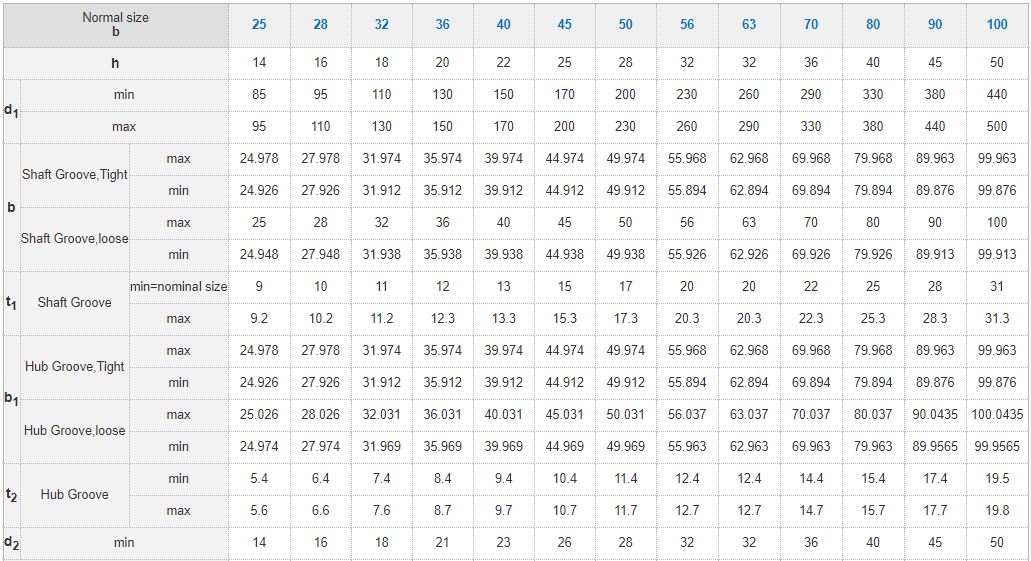Select the size 63 column header
Viewport: 1031px width, 561px height.
tap(749, 24)
